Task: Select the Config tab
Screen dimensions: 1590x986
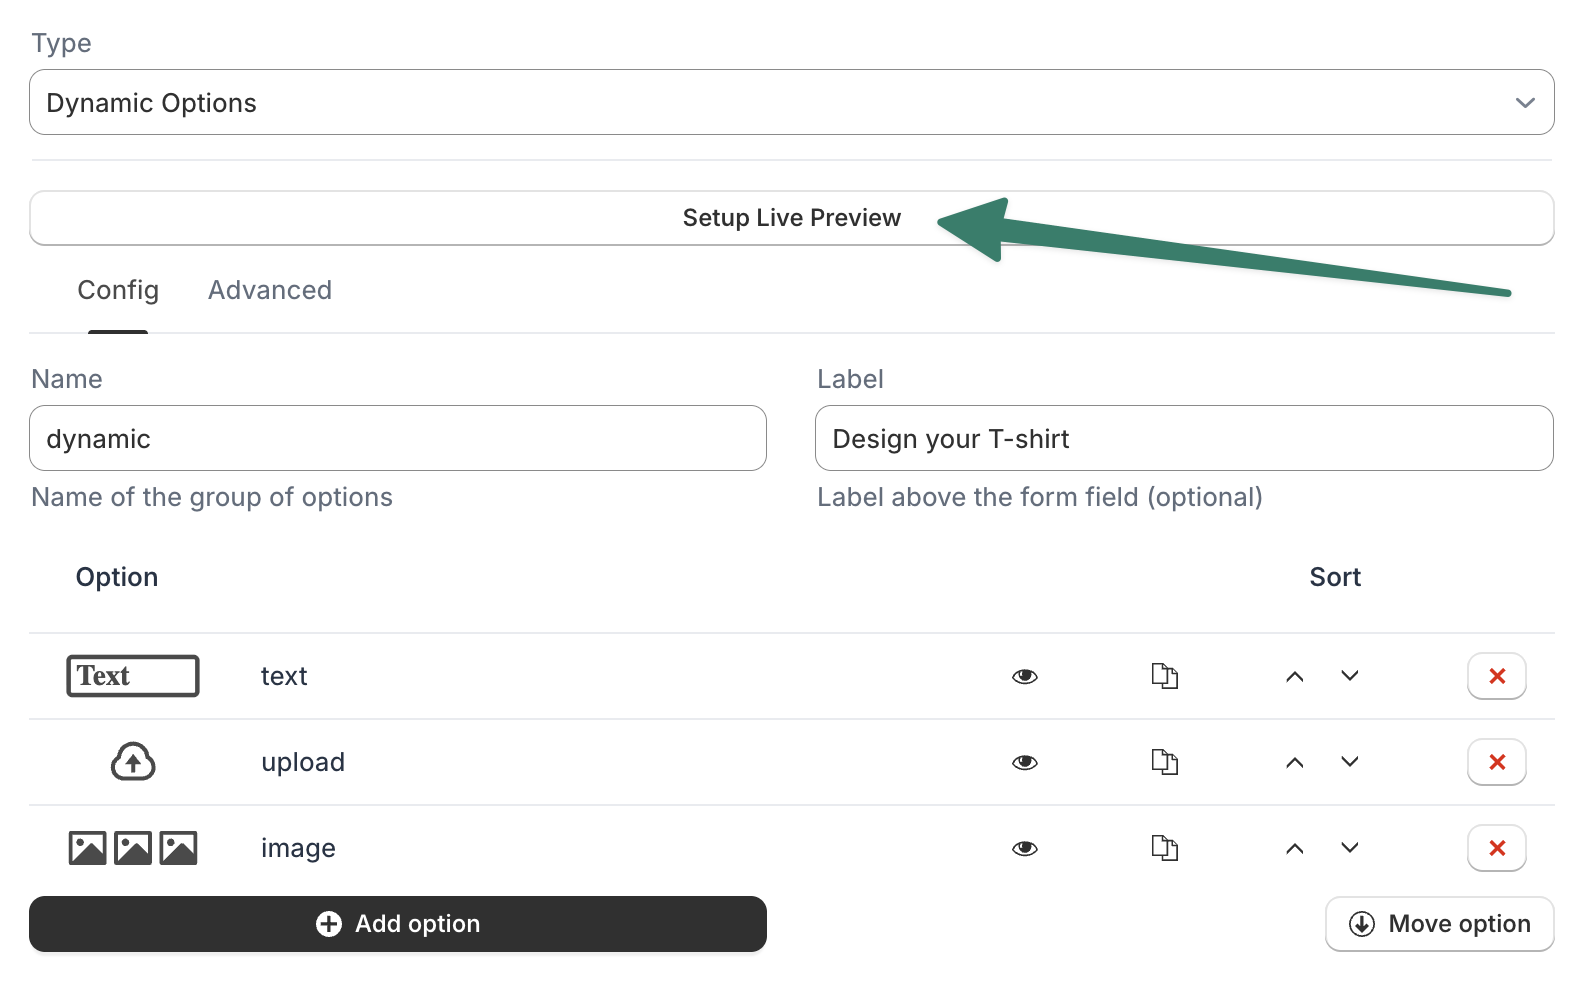Action: tap(118, 290)
